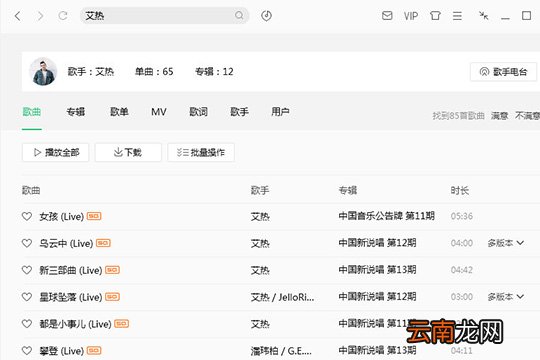Viewport: 540px width, 360px height.
Task: Click SQ badge next to 星球坠落 (Live)
Action: coord(112,297)
